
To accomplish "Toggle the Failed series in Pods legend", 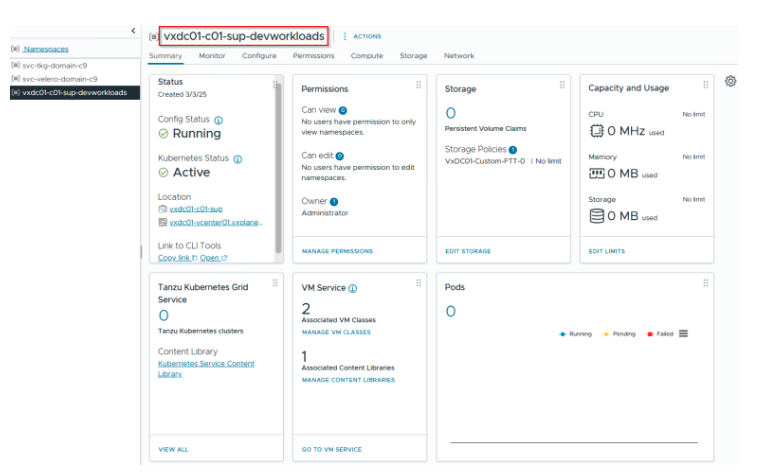I will (x=660, y=333).
